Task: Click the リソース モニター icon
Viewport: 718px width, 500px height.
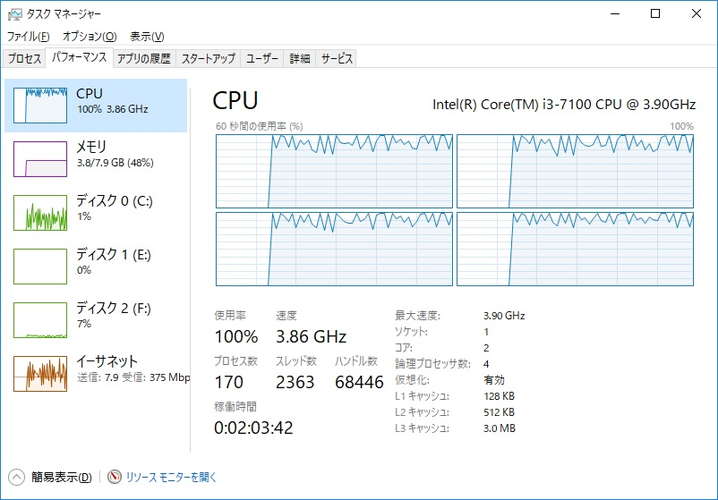Action: [x=114, y=477]
